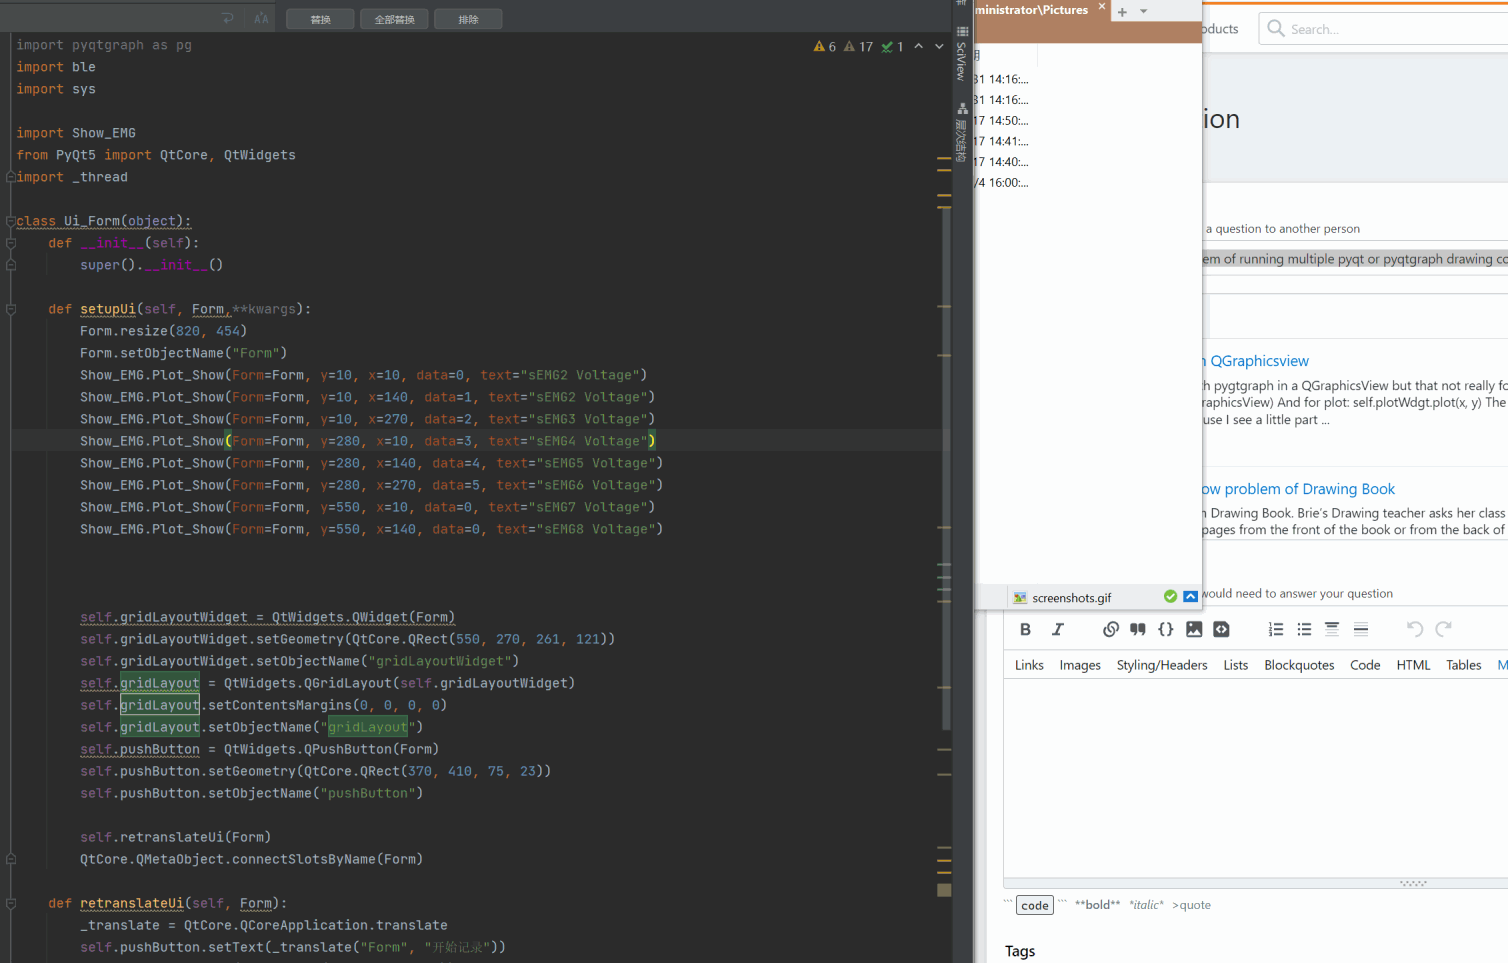The image size is (1508, 963).
Task: Open the QGraphicsview similar question link
Action: [x=1256, y=361]
